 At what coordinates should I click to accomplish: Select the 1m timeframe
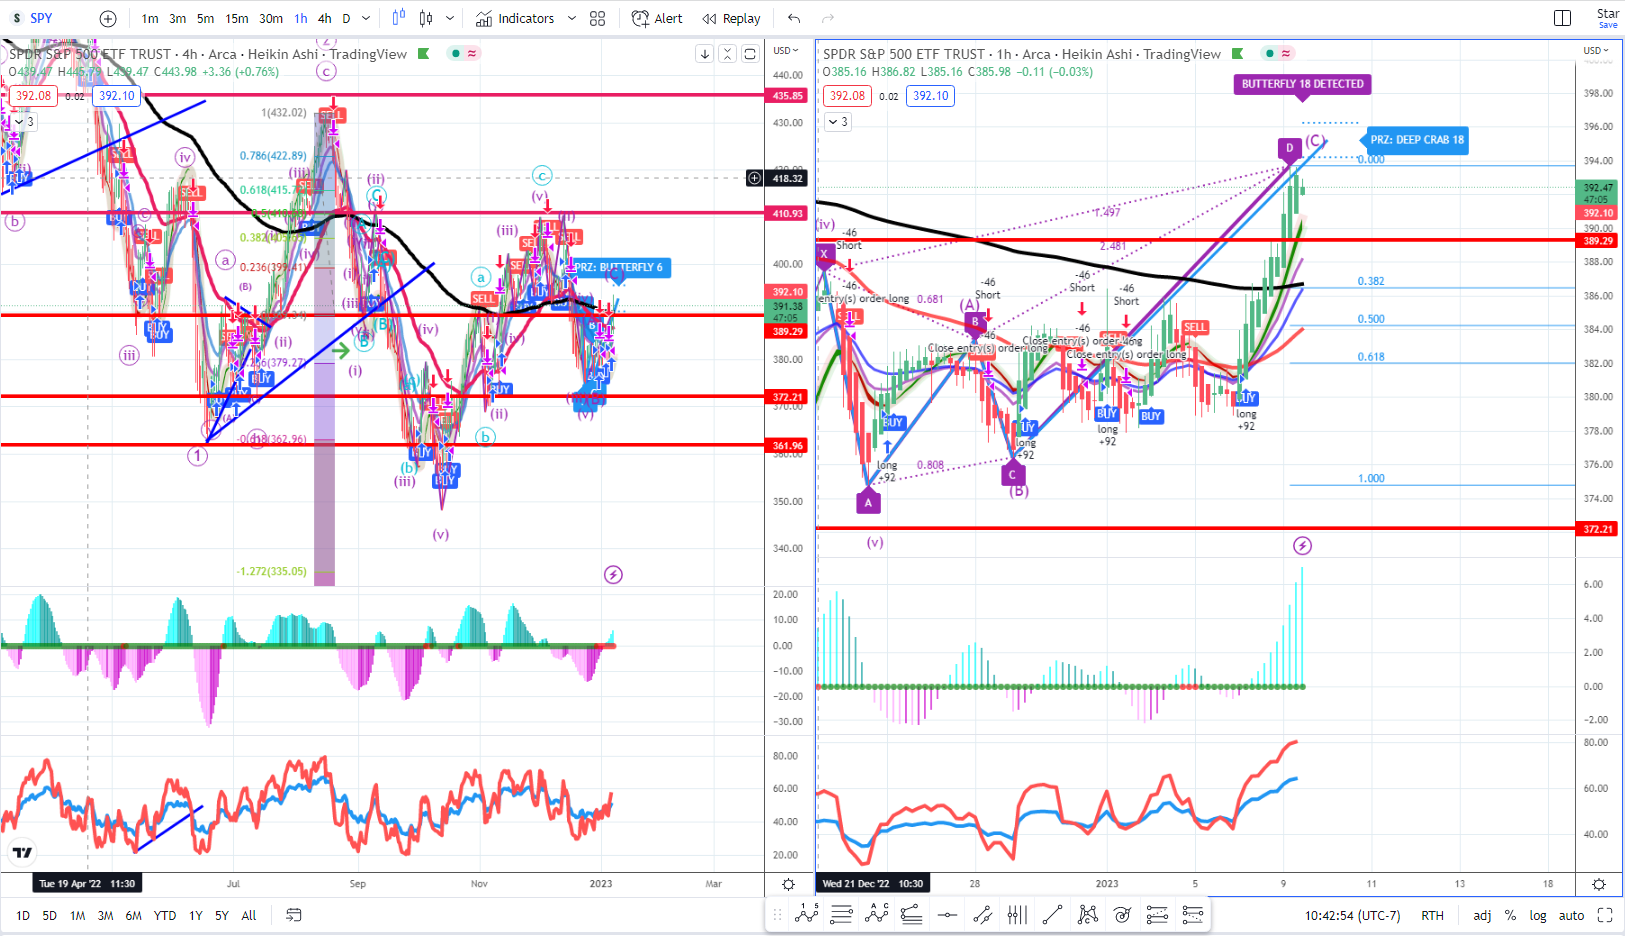pos(149,18)
